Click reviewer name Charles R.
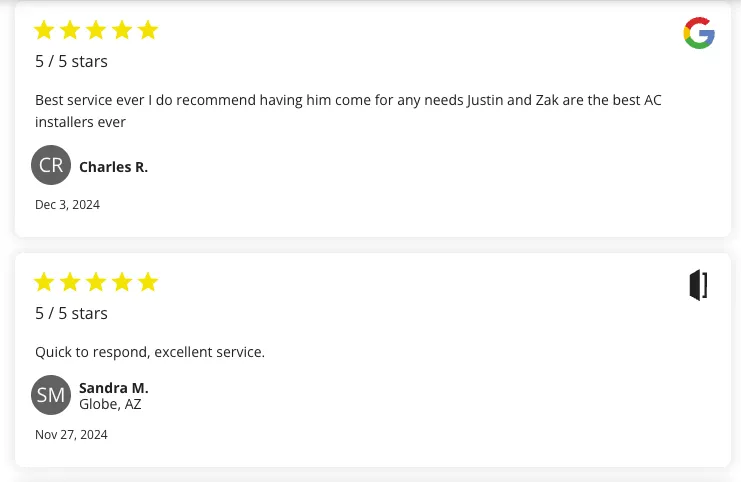Screen dimensions: 741x482 click(x=113, y=167)
